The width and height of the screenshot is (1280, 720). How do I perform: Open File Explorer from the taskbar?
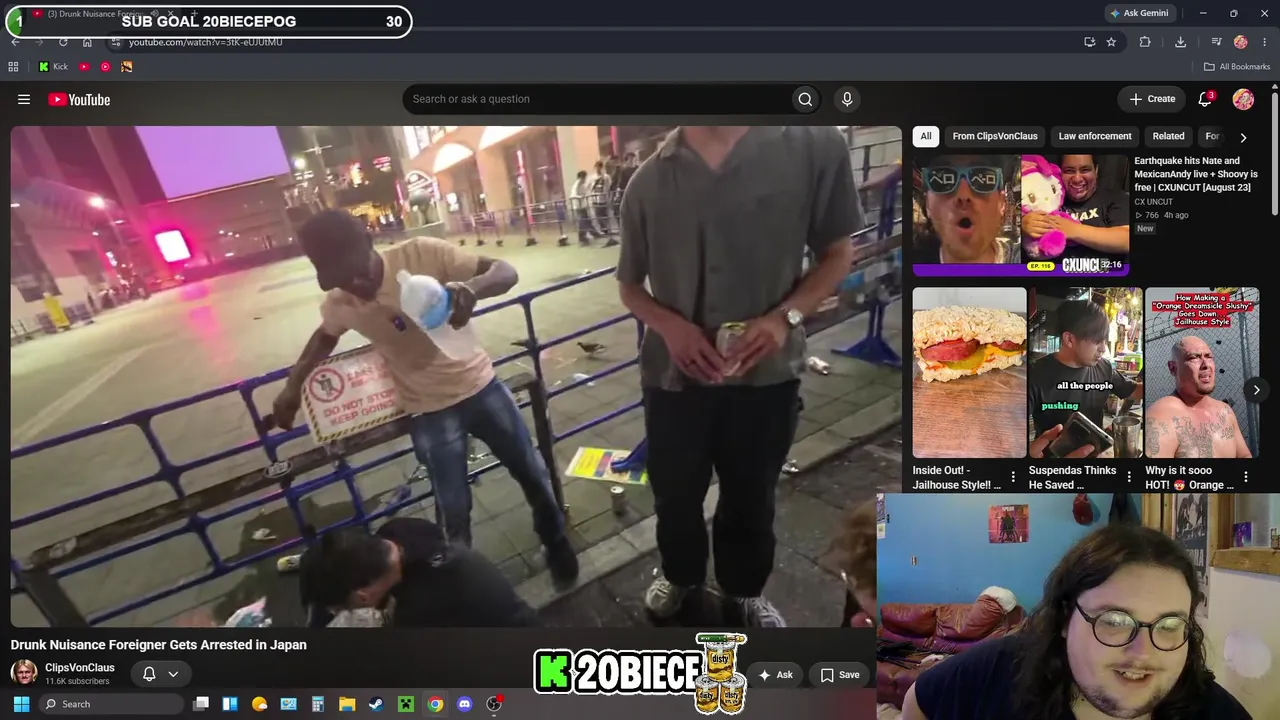point(347,704)
